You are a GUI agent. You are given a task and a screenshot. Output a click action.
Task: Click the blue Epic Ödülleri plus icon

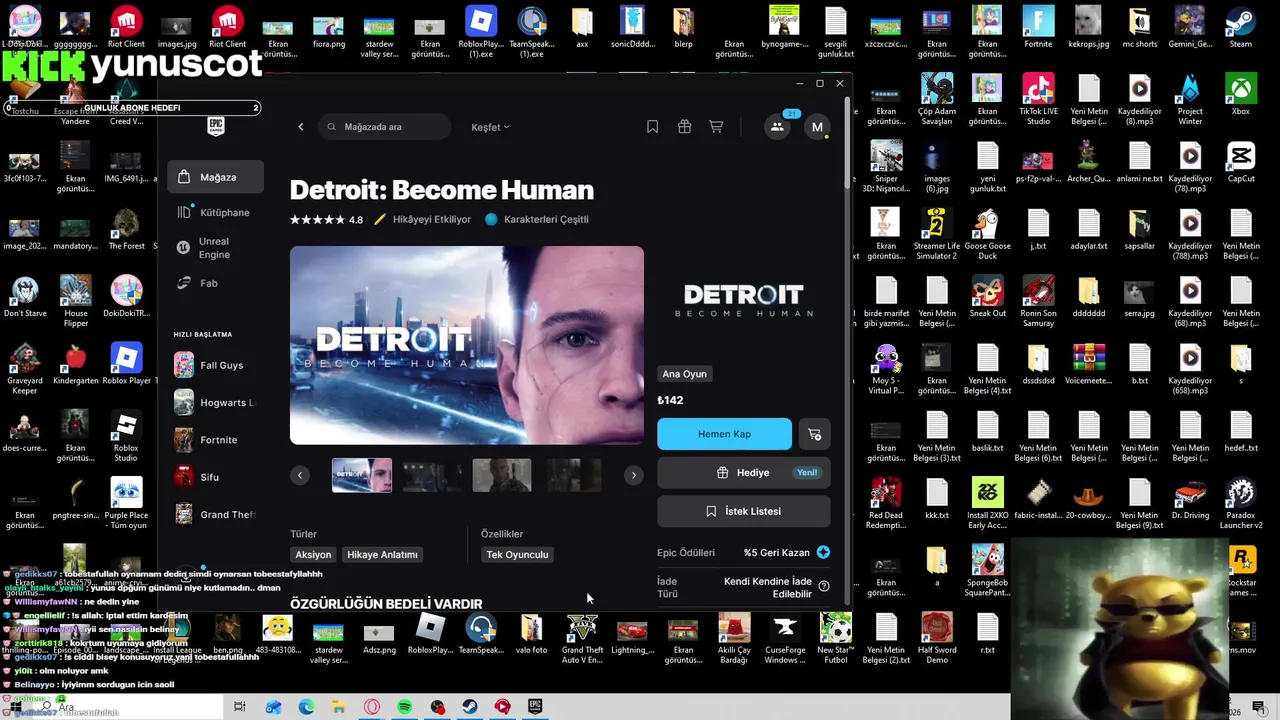[x=823, y=552]
